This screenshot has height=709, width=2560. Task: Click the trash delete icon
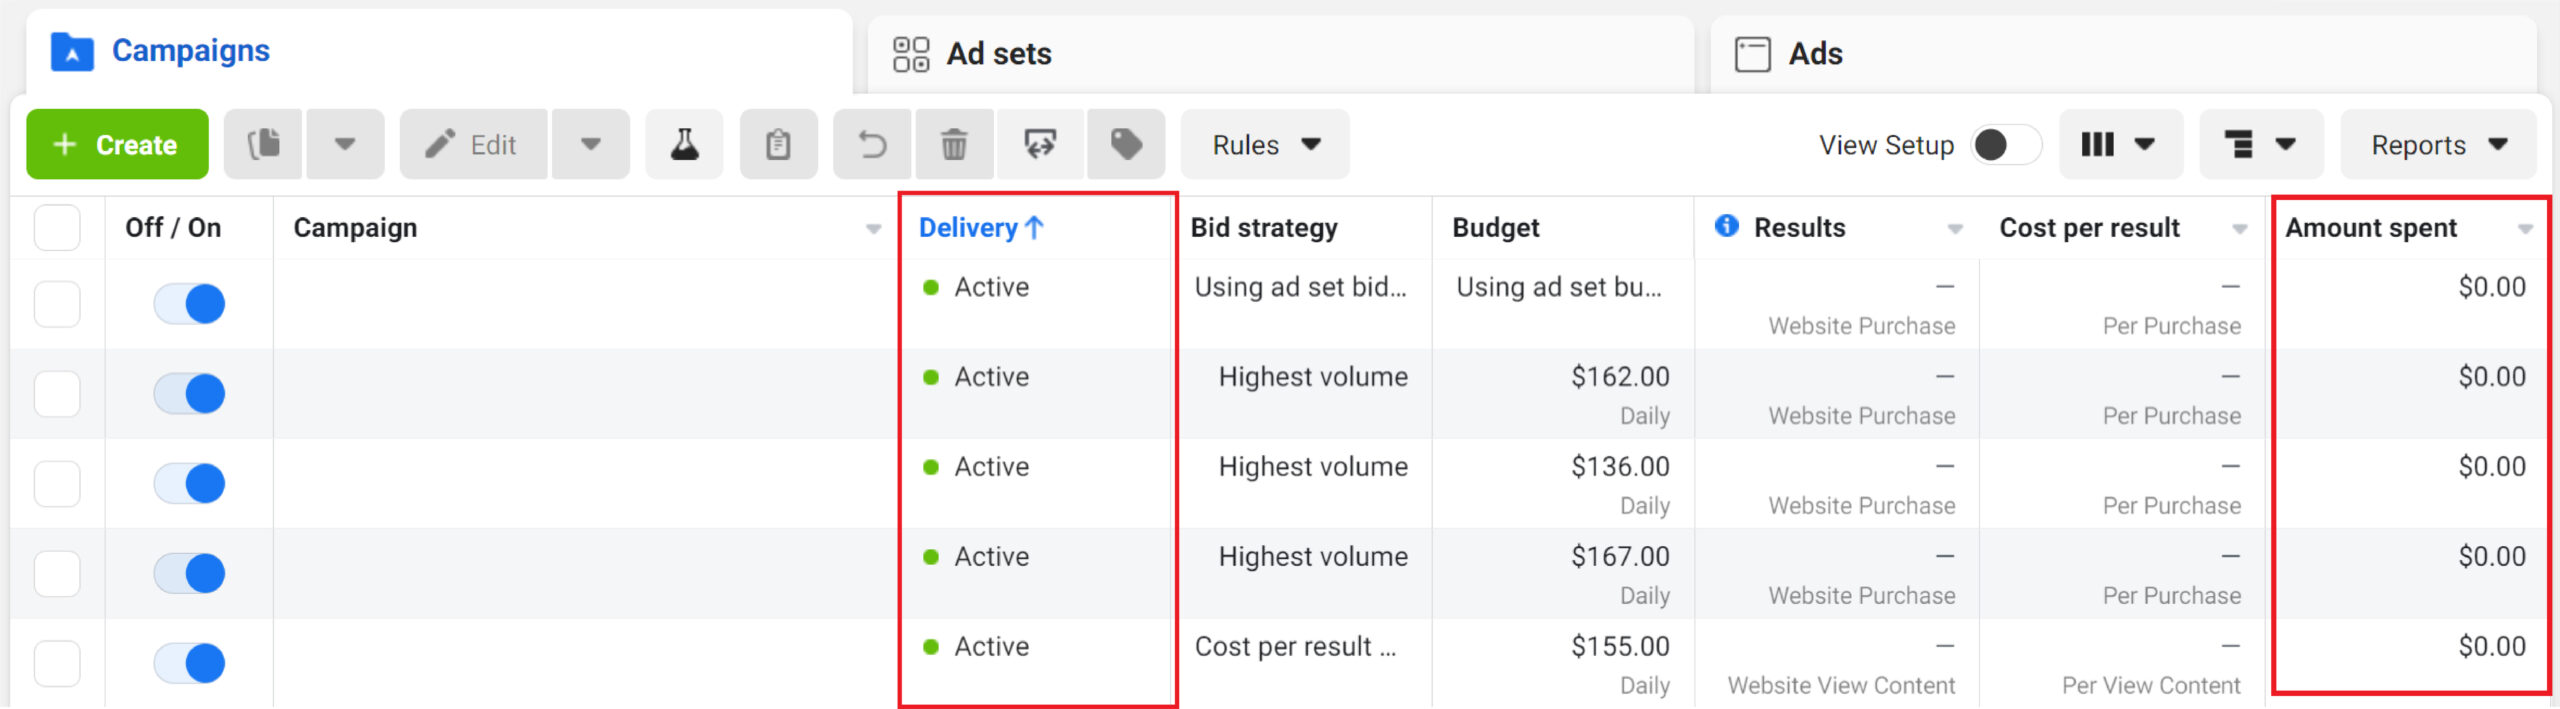point(954,145)
